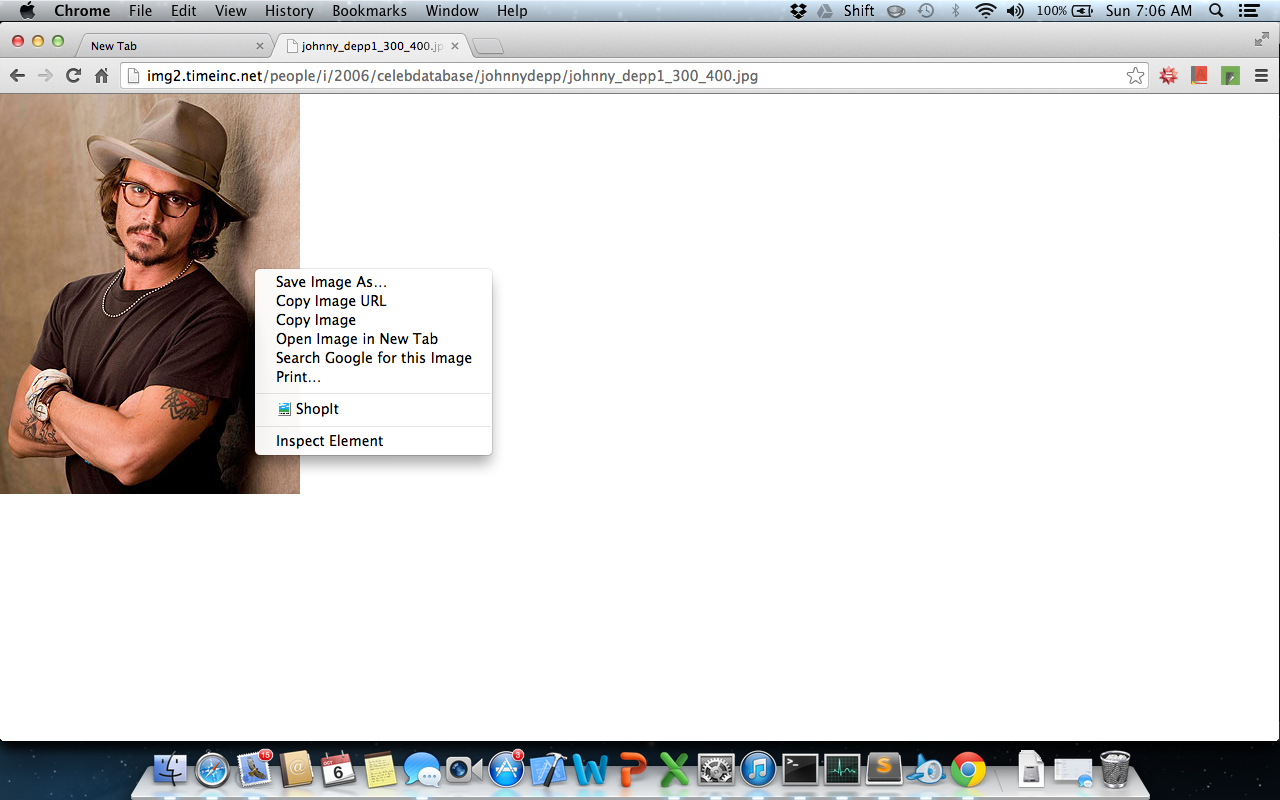Screen dimensions: 1280x800
Task: Open the home page via house icon
Action: click(x=101, y=76)
